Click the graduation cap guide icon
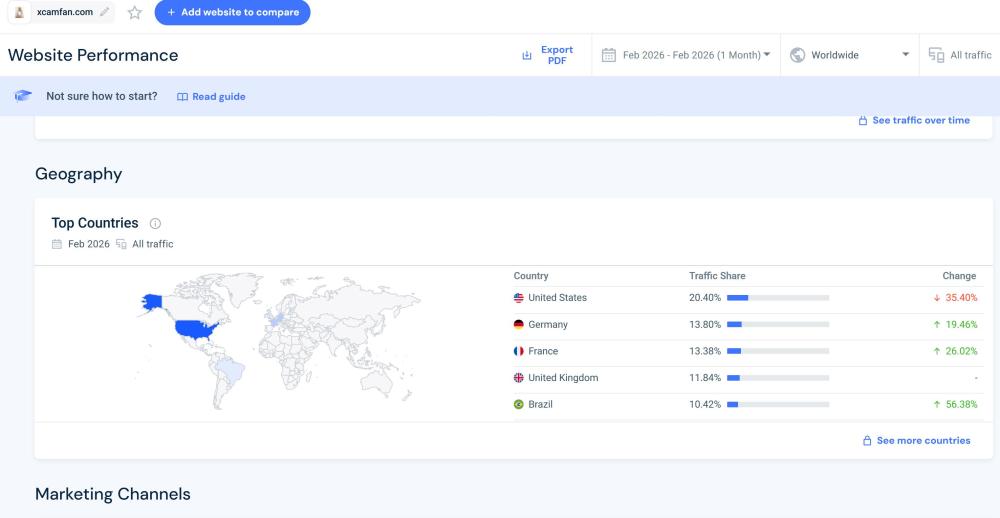Screen dimensions: 1000x518 23,96
